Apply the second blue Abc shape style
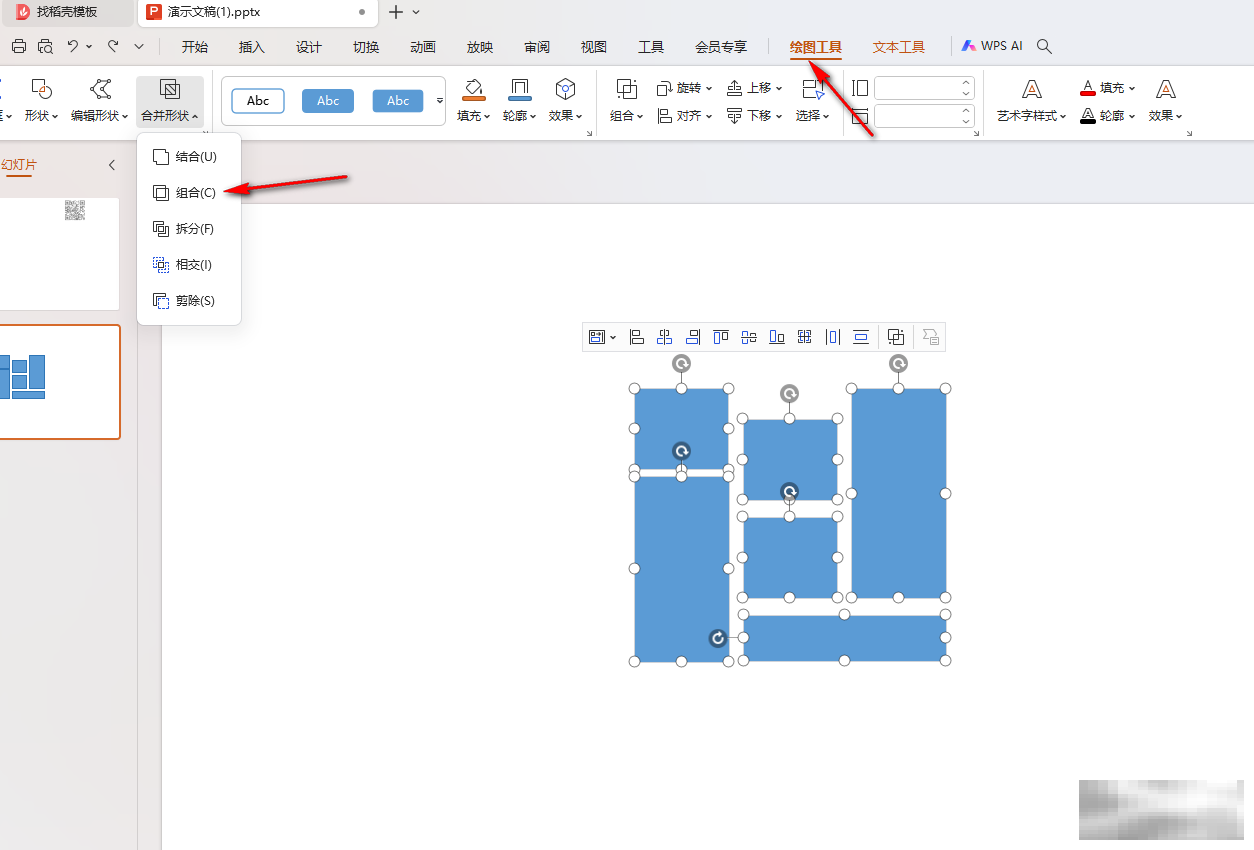 [328, 101]
